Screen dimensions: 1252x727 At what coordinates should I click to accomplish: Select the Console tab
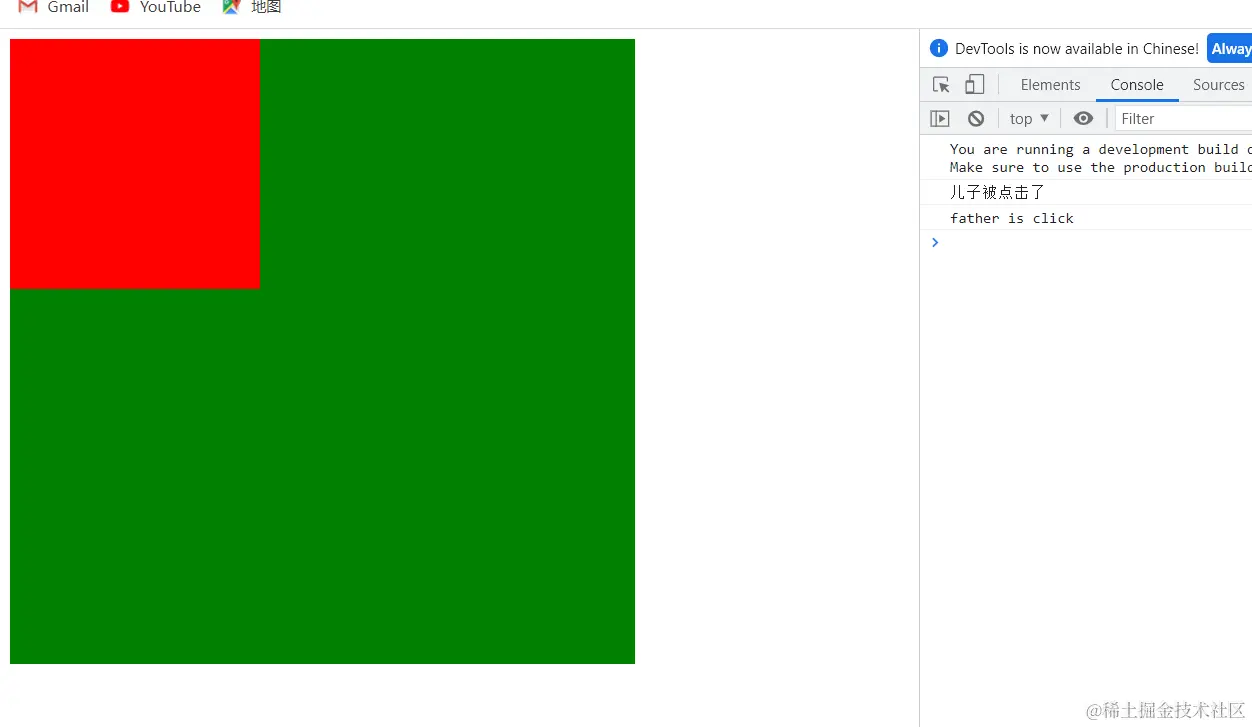pos(1136,85)
